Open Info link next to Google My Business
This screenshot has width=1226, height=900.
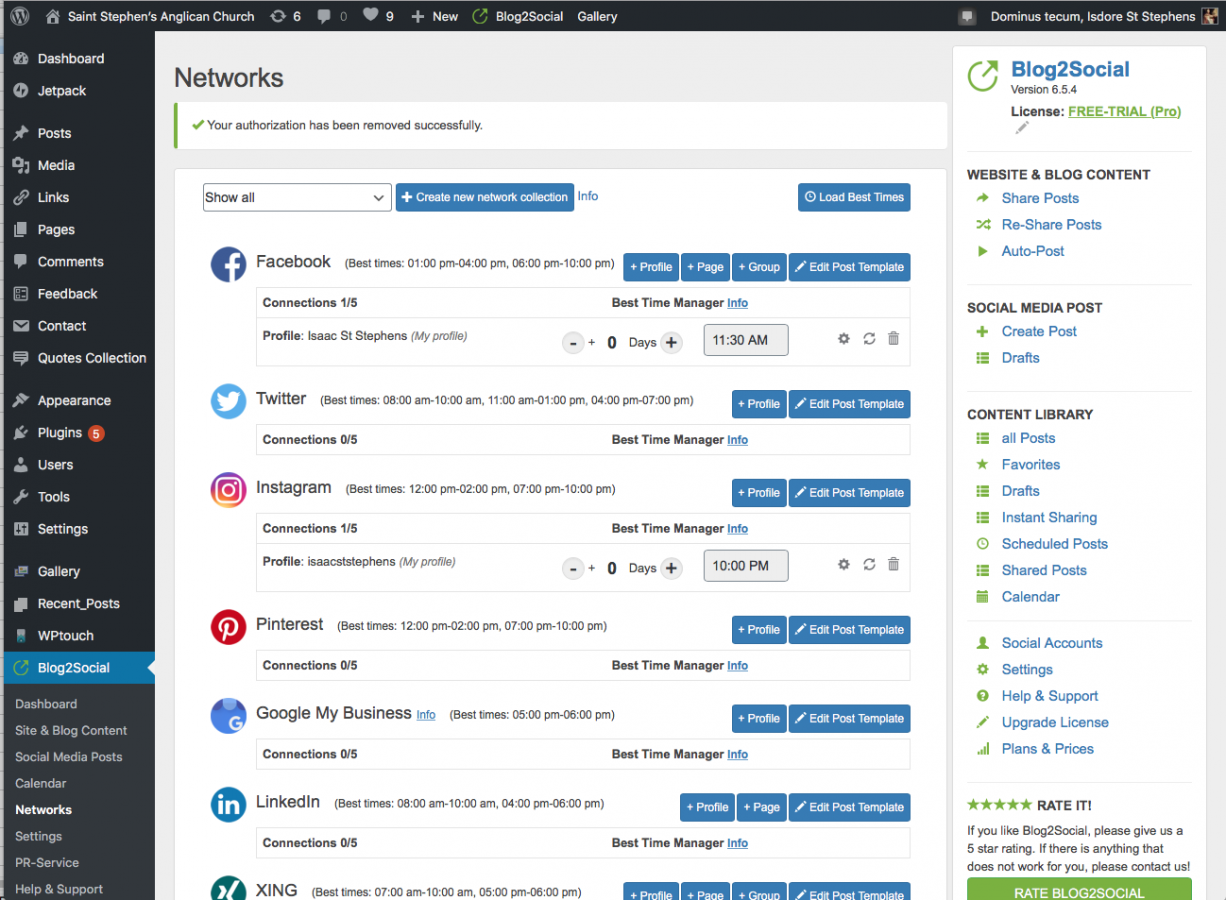[x=426, y=715]
